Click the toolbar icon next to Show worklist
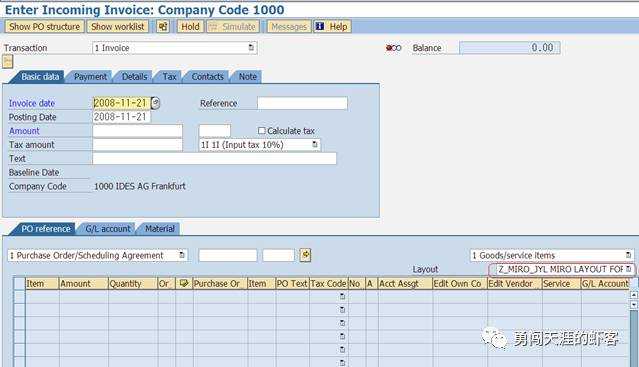The height and width of the screenshot is (367, 639). [163, 26]
